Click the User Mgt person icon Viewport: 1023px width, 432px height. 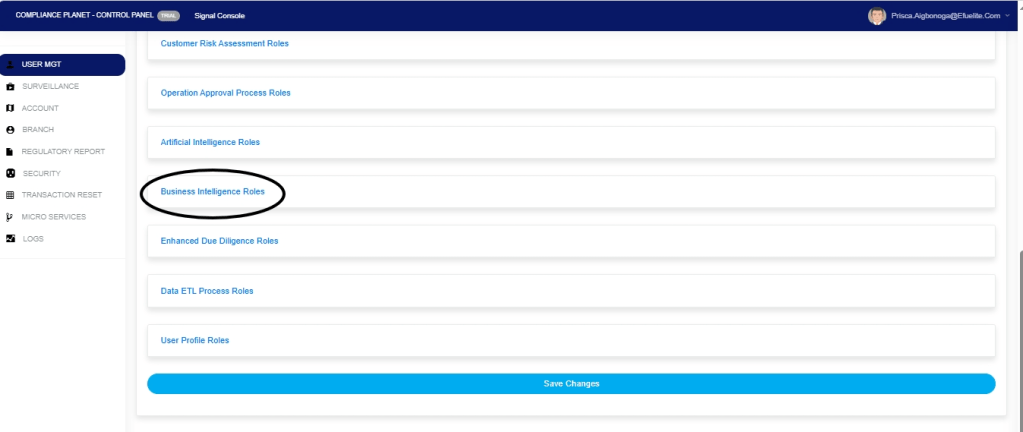pos(10,65)
